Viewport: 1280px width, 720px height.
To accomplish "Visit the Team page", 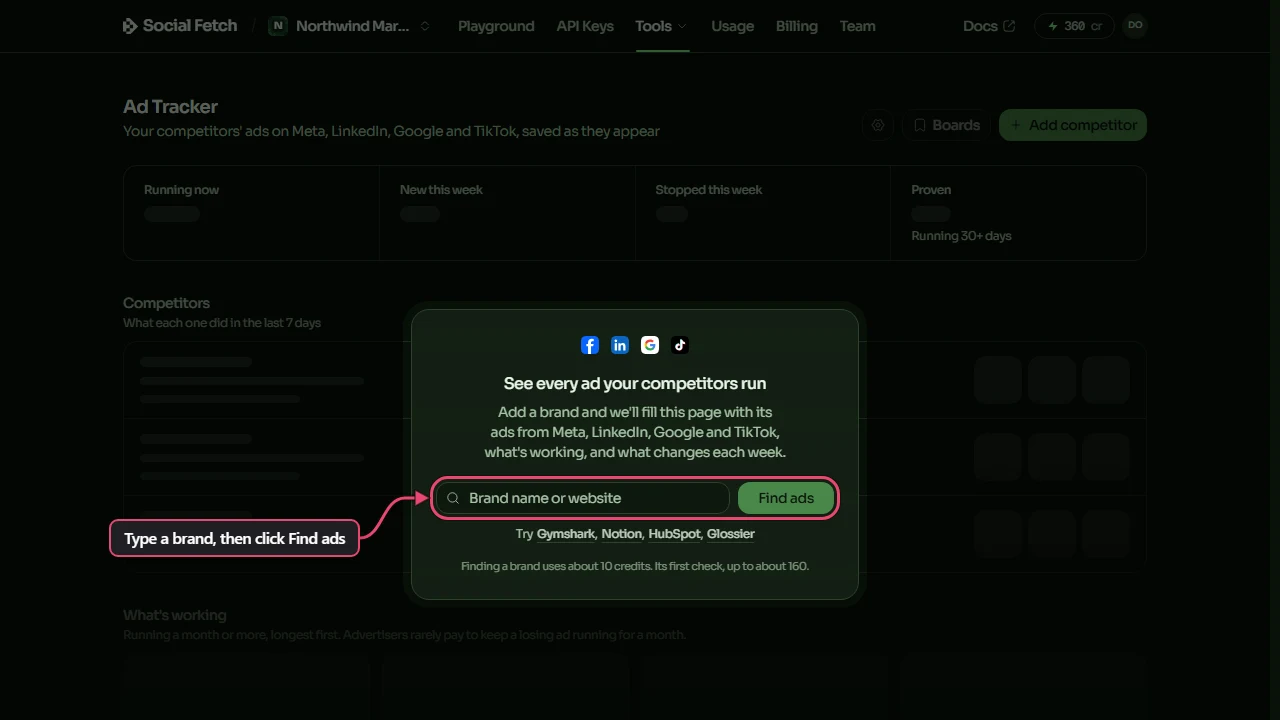I will click(858, 26).
